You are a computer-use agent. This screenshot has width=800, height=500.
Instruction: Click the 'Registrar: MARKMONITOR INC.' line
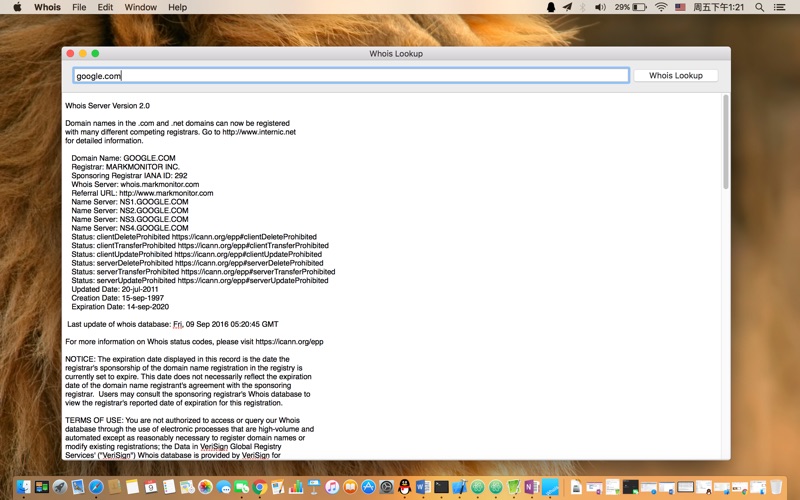coord(126,167)
